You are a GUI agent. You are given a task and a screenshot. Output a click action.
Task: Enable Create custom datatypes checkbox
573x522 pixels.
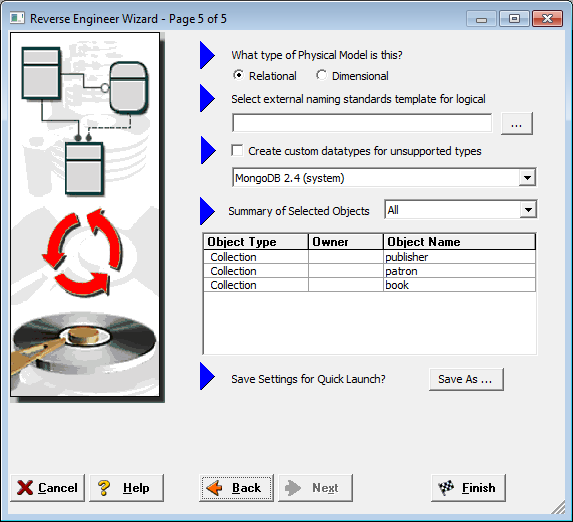click(237, 150)
